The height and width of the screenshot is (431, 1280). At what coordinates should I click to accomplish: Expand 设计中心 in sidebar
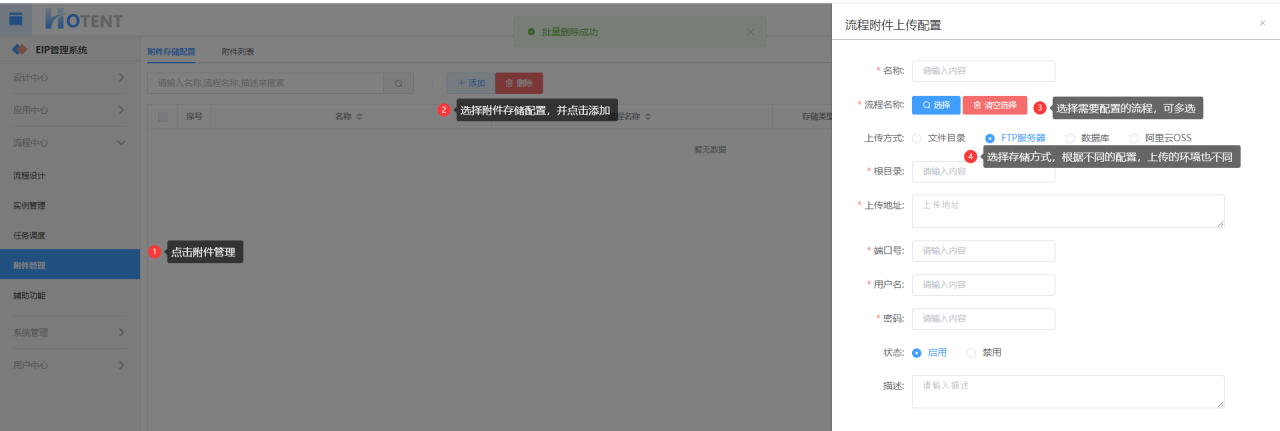69,77
